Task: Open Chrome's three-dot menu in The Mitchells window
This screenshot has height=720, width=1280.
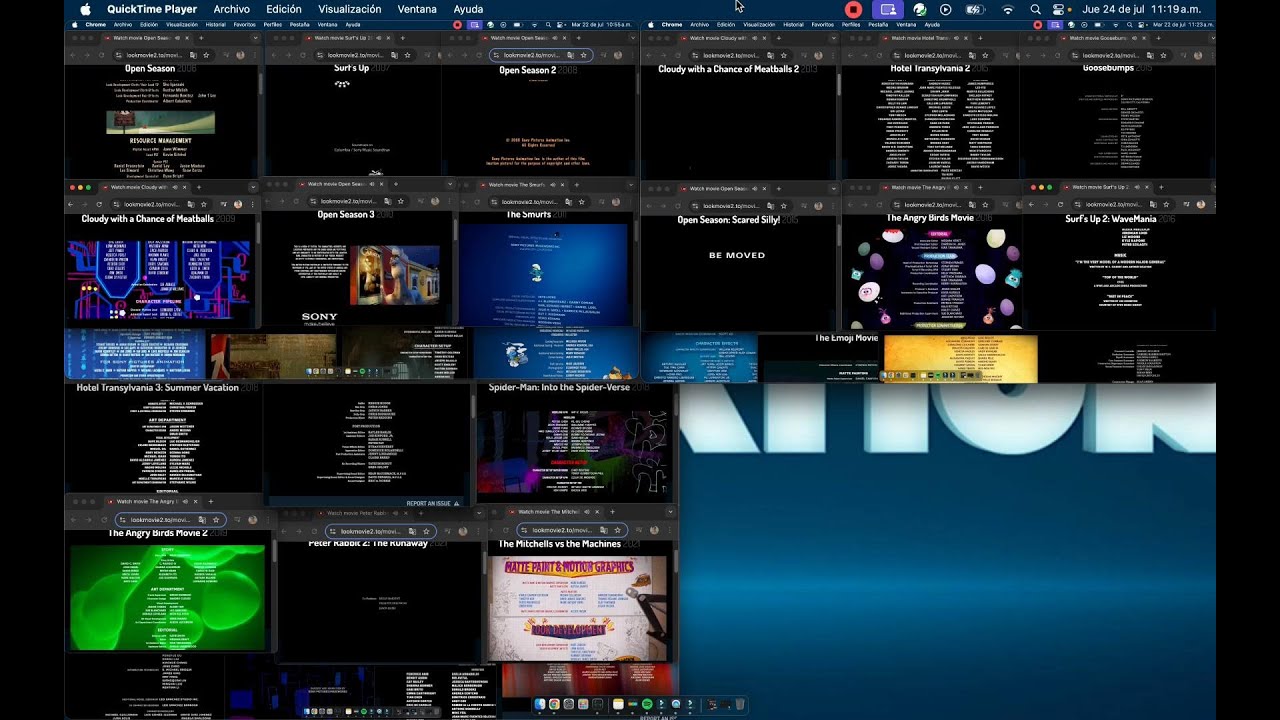Action: pyautogui.click(x=672, y=530)
